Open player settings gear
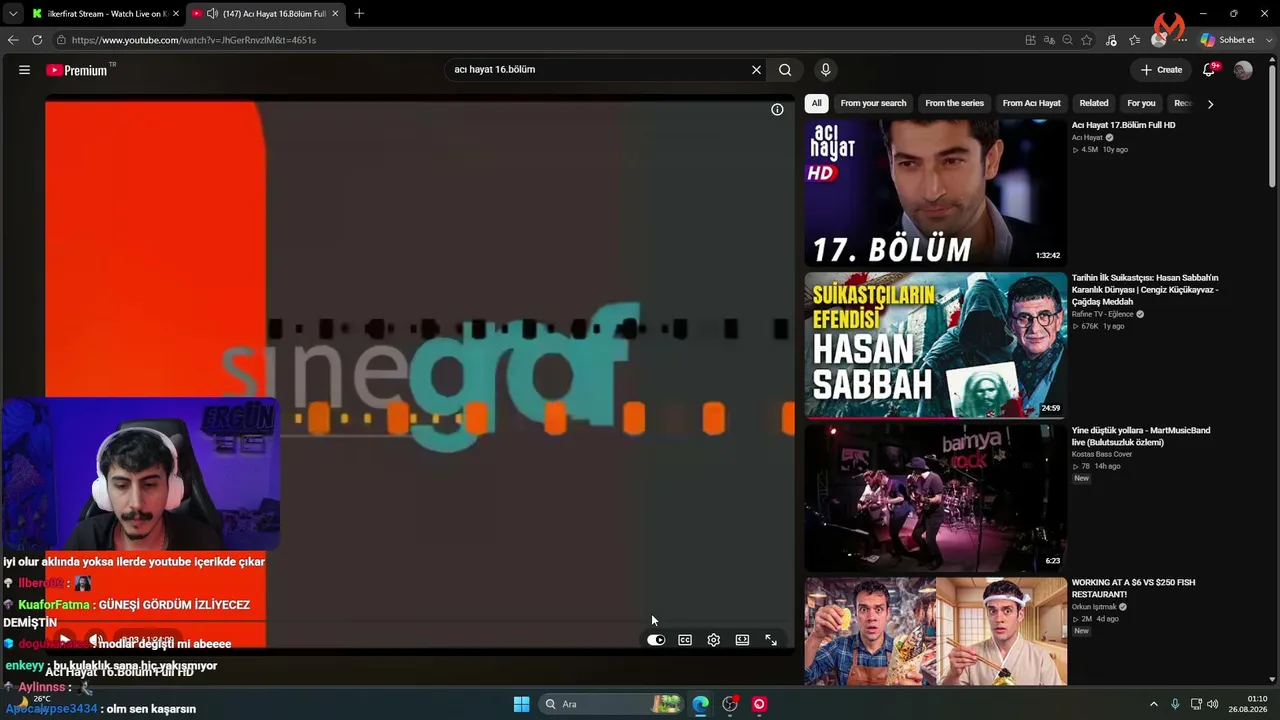 (713, 640)
